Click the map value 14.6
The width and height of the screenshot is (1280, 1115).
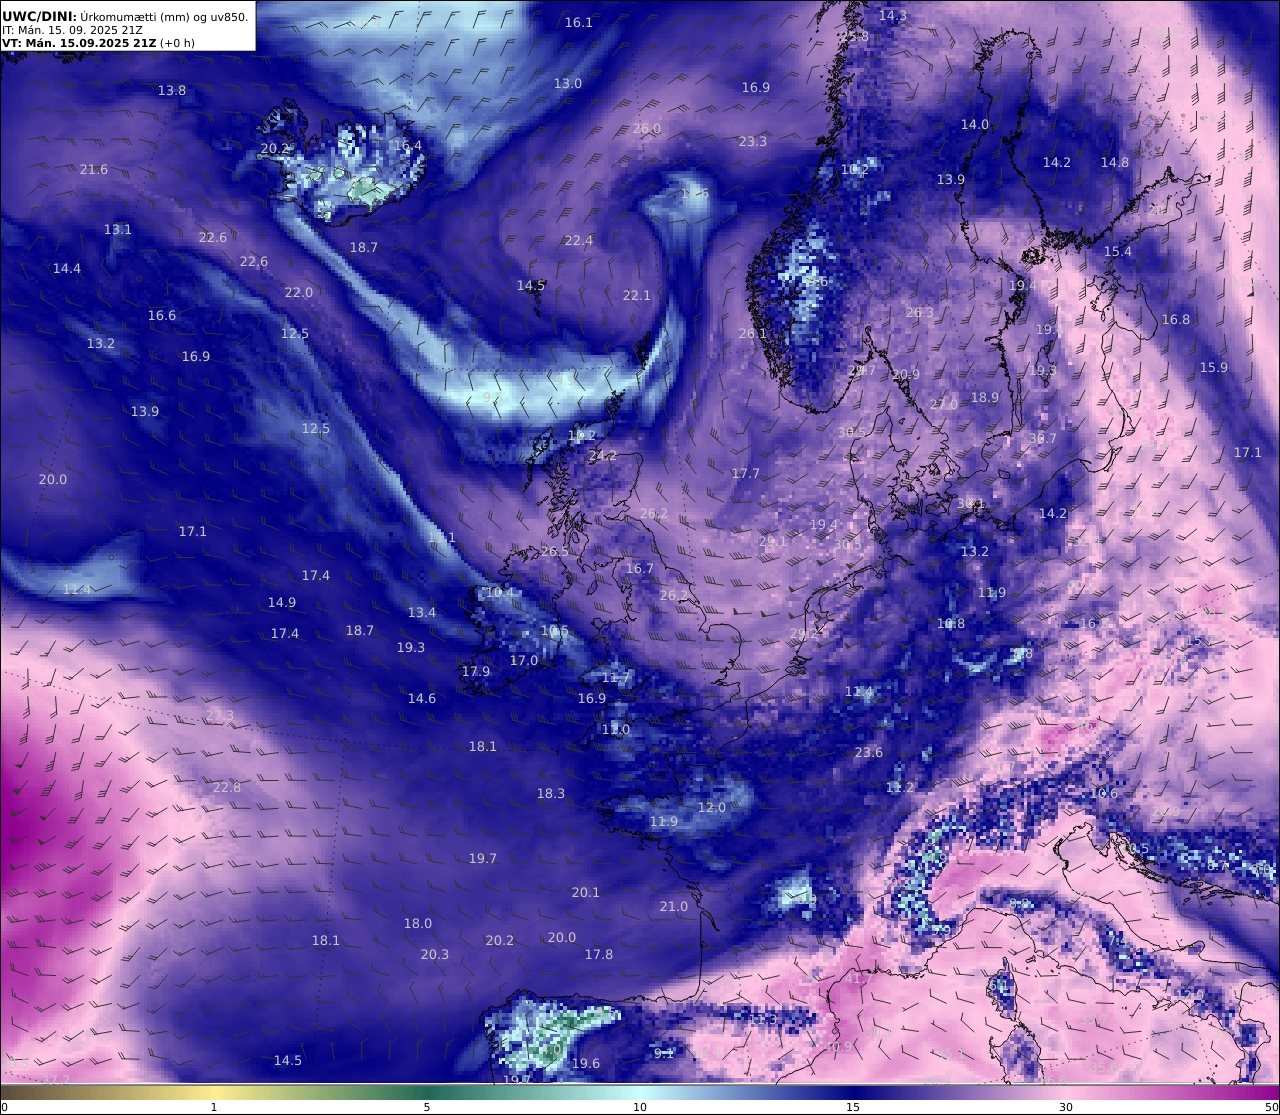click(422, 698)
